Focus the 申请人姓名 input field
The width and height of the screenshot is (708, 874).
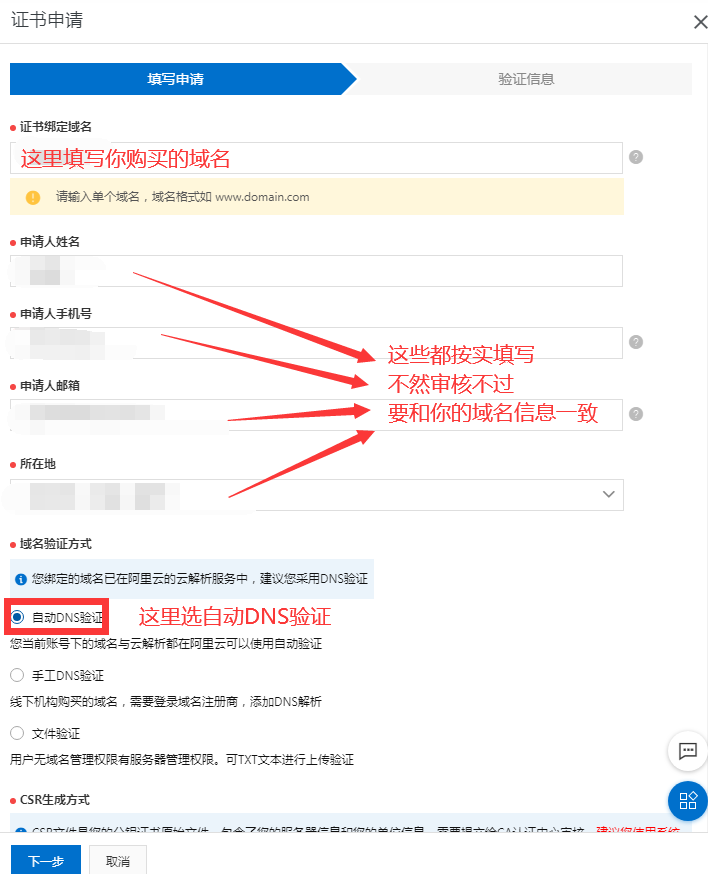click(316, 271)
